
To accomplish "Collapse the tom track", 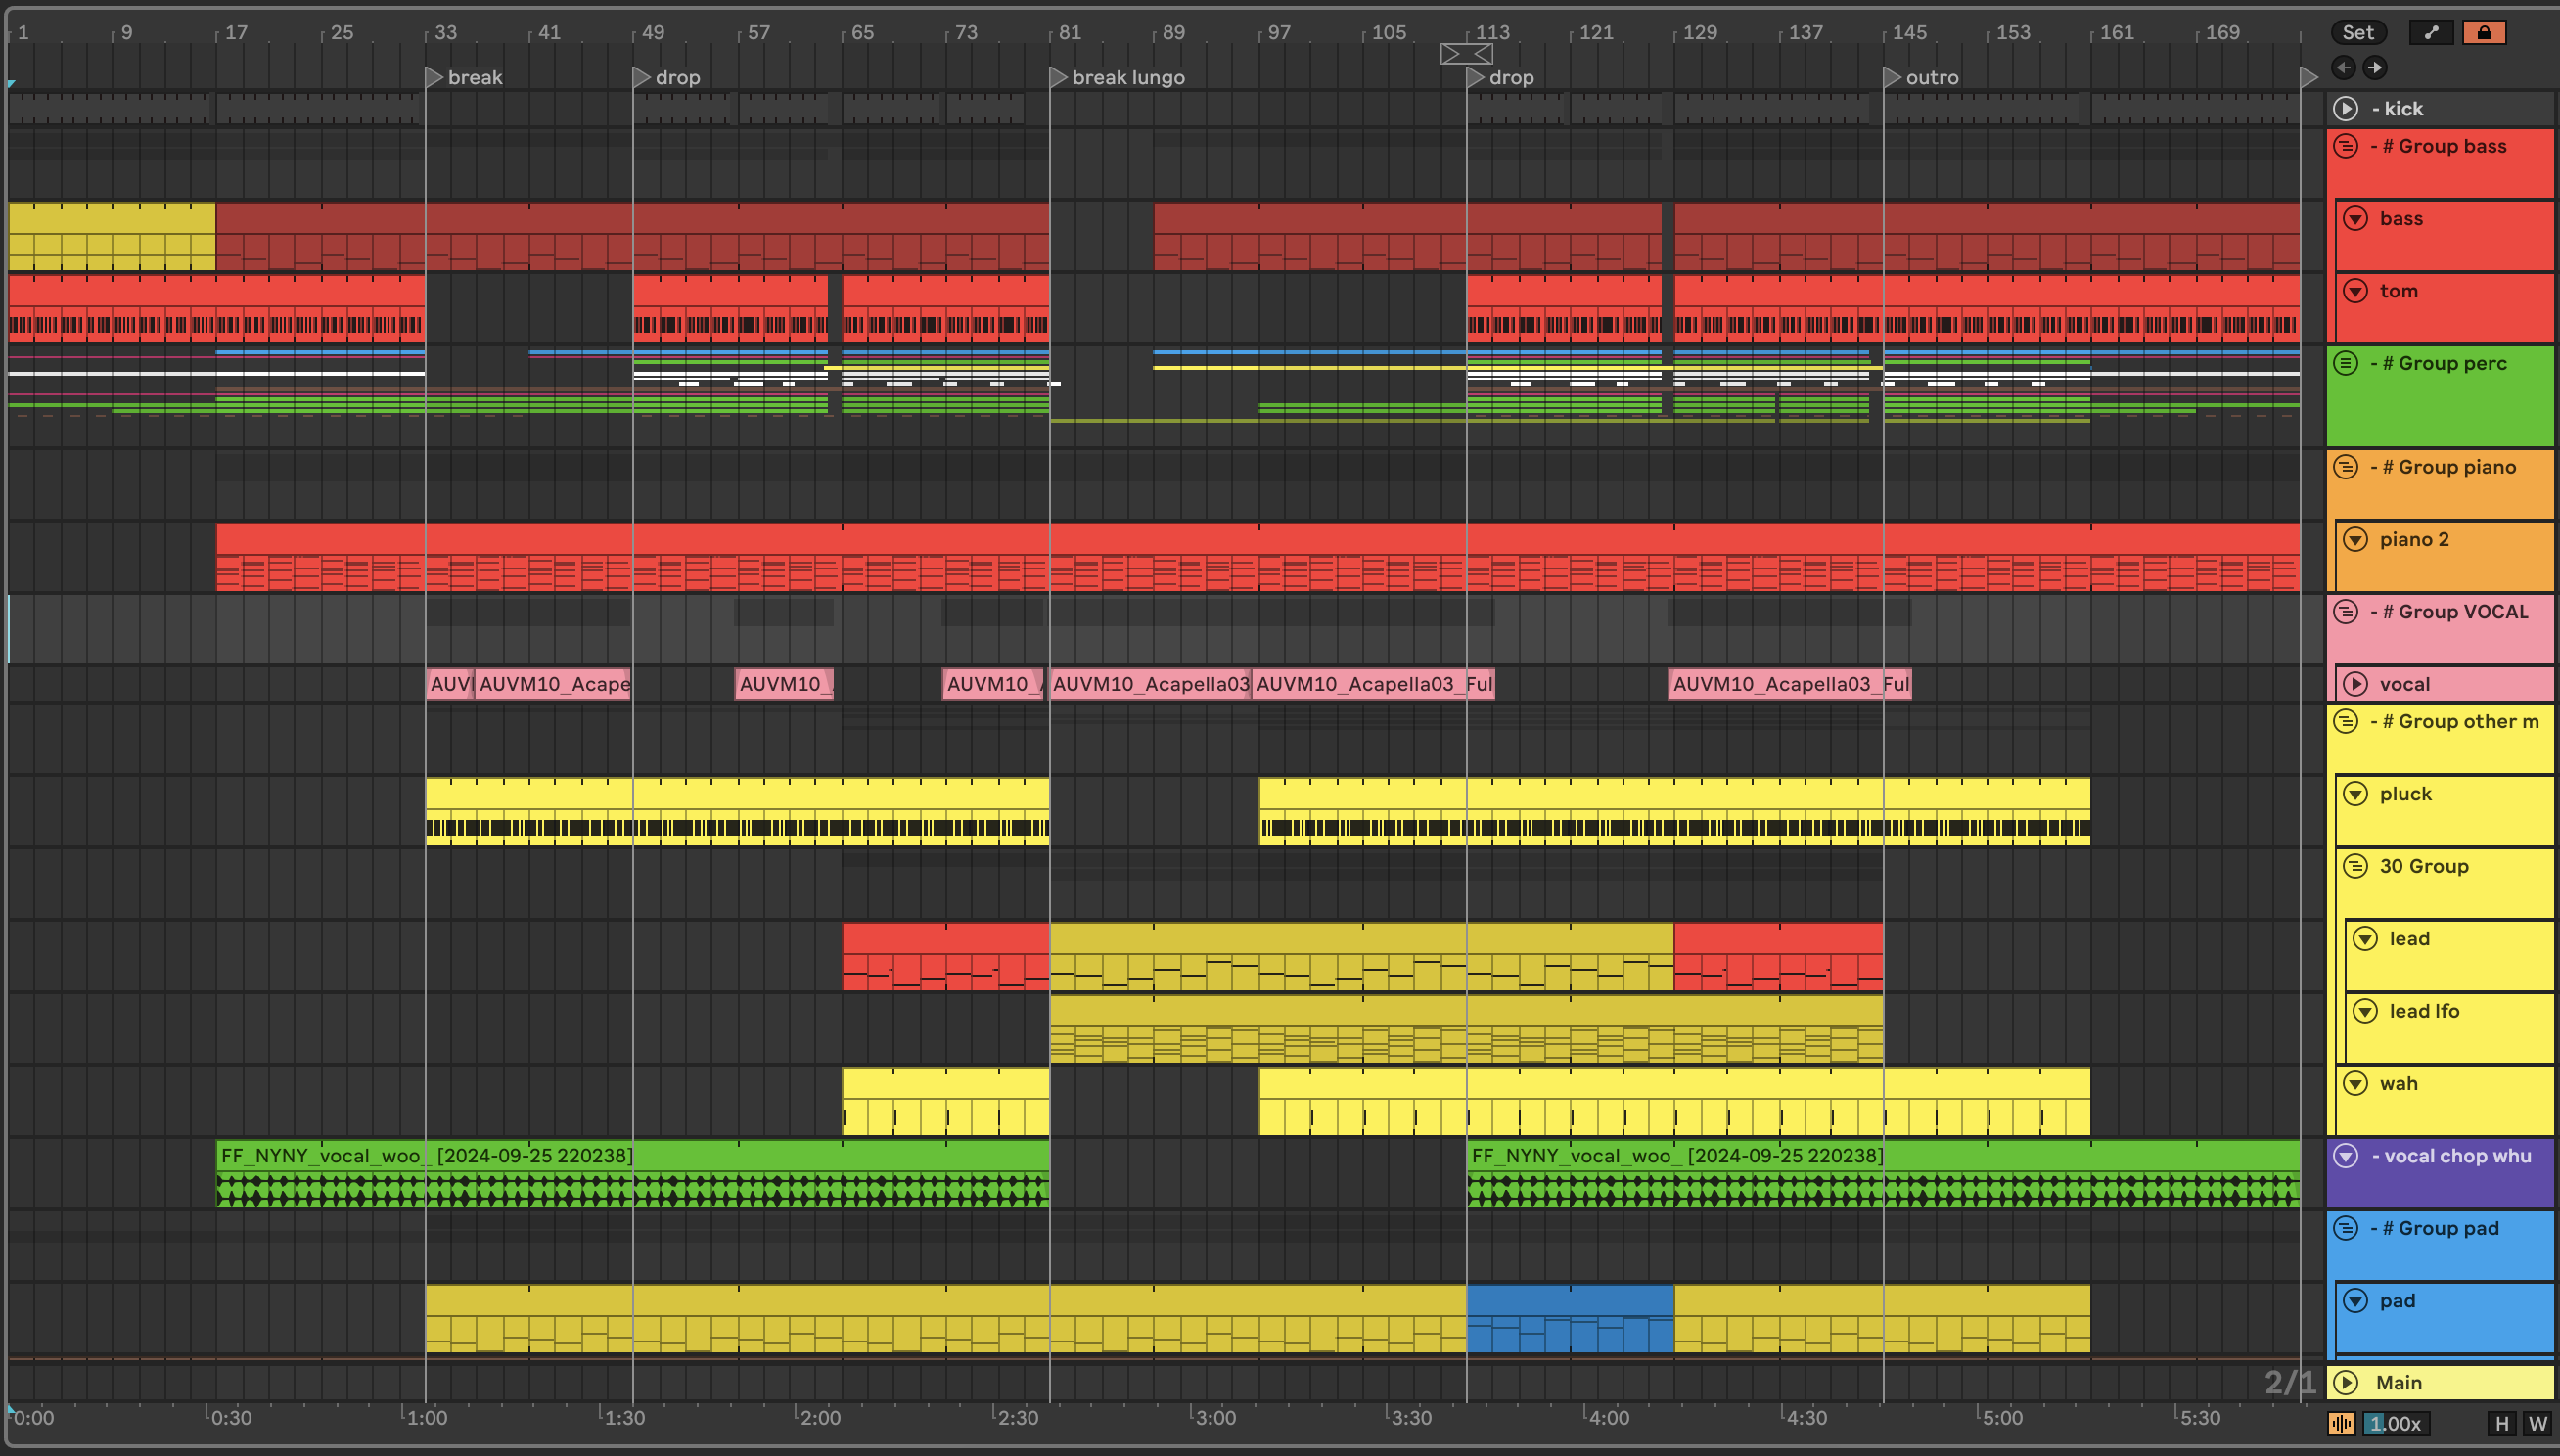I will [x=2356, y=291].
